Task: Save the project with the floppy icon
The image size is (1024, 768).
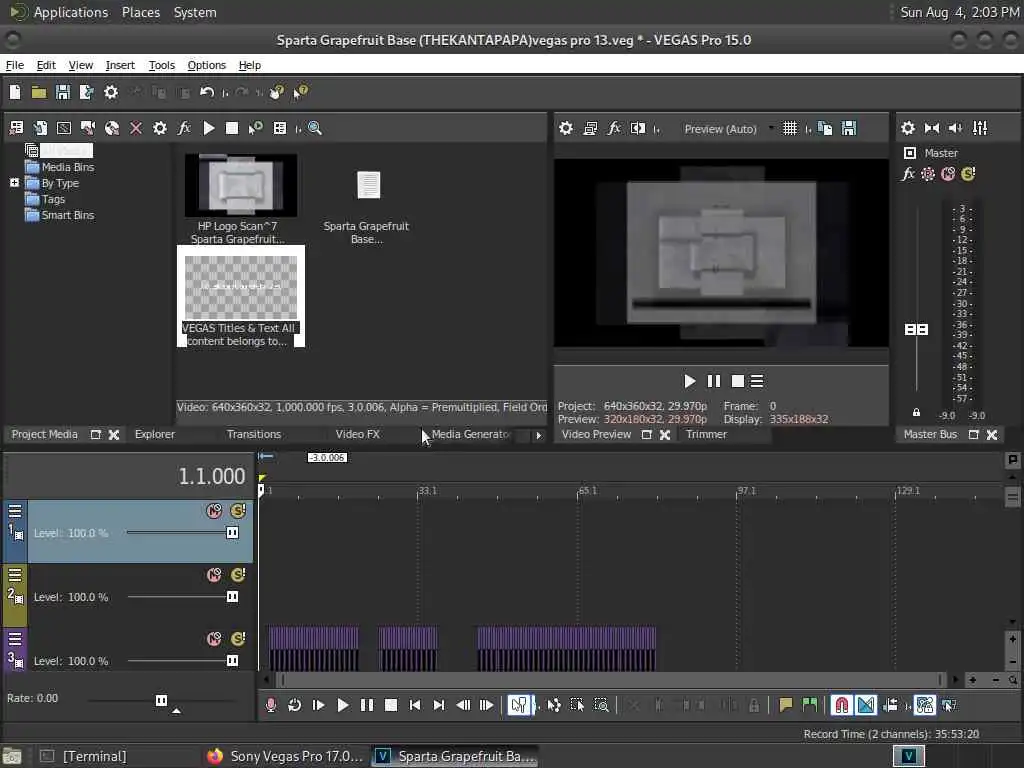Action: point(63,92)
